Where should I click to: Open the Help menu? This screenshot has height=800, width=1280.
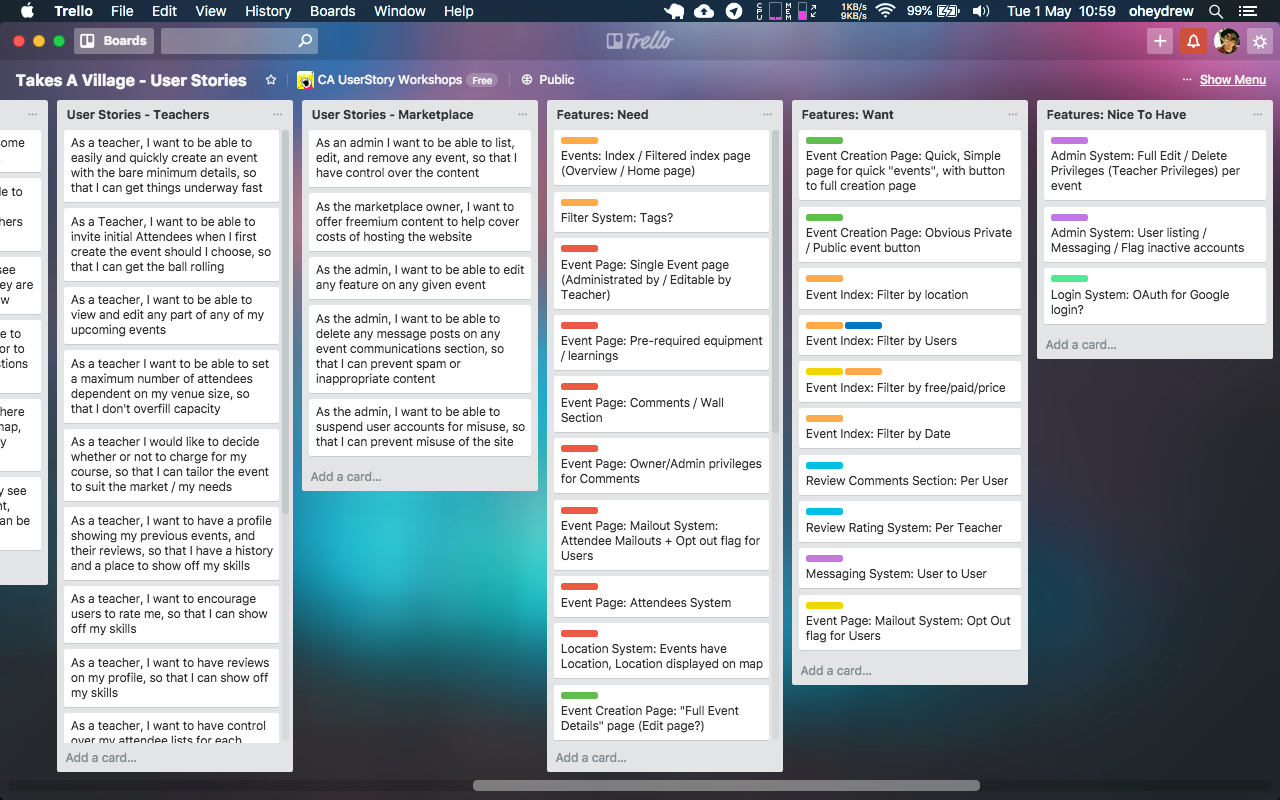click(x=459, y=11)
